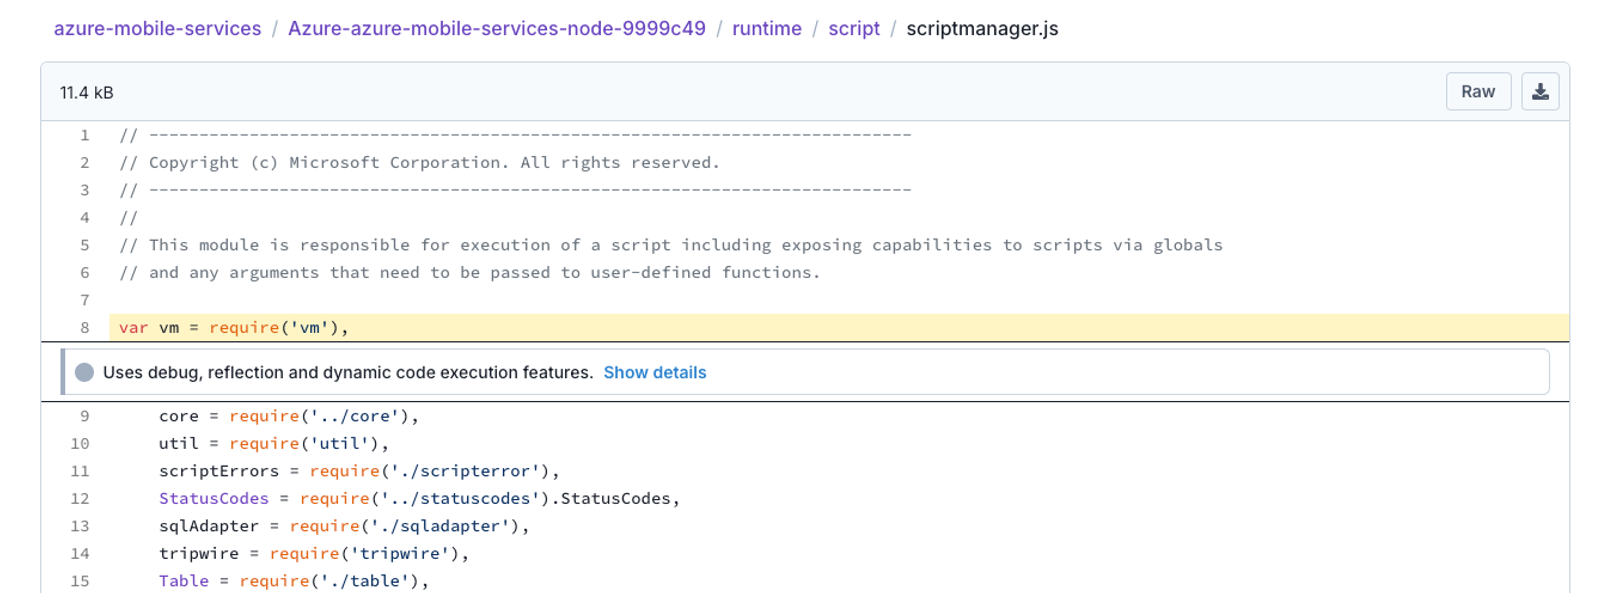The height and width of the screenshot is (593, 1600).
Task: Click the sqlAdapter require line
Action: point(344,526)
